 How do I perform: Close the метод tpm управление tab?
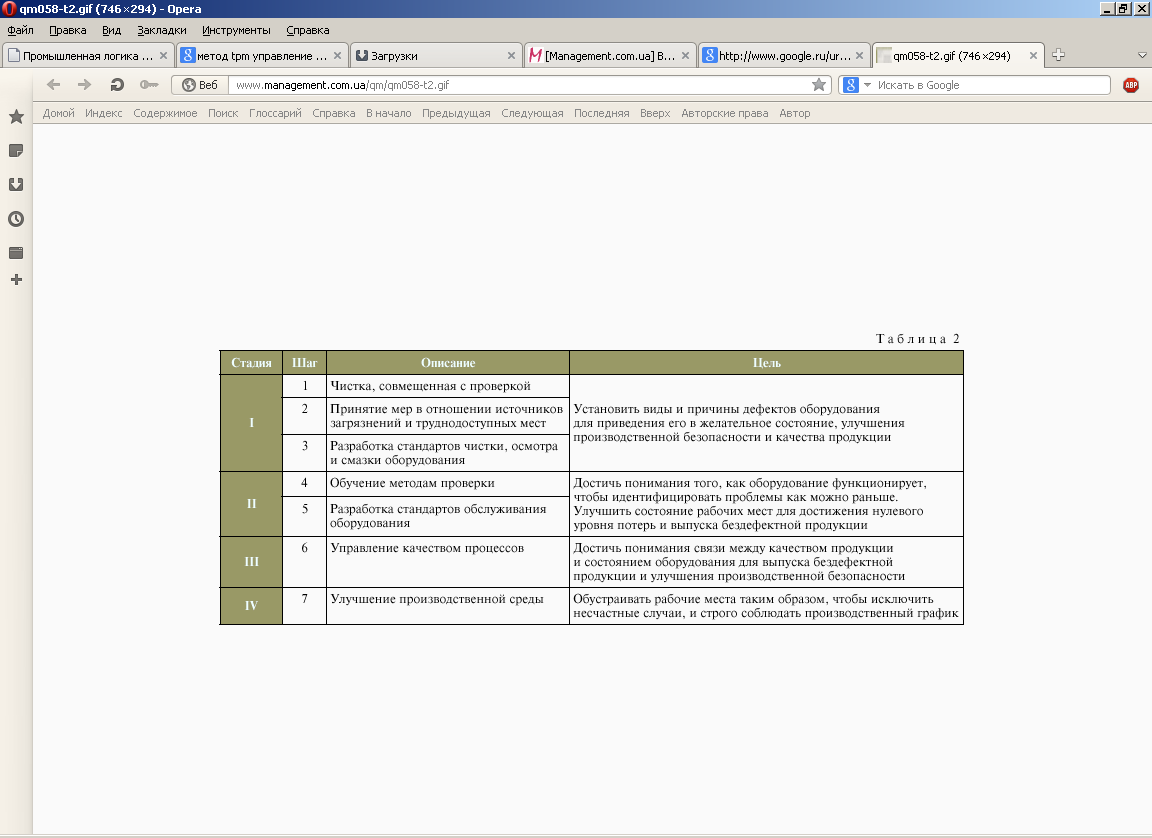(337, 56)
